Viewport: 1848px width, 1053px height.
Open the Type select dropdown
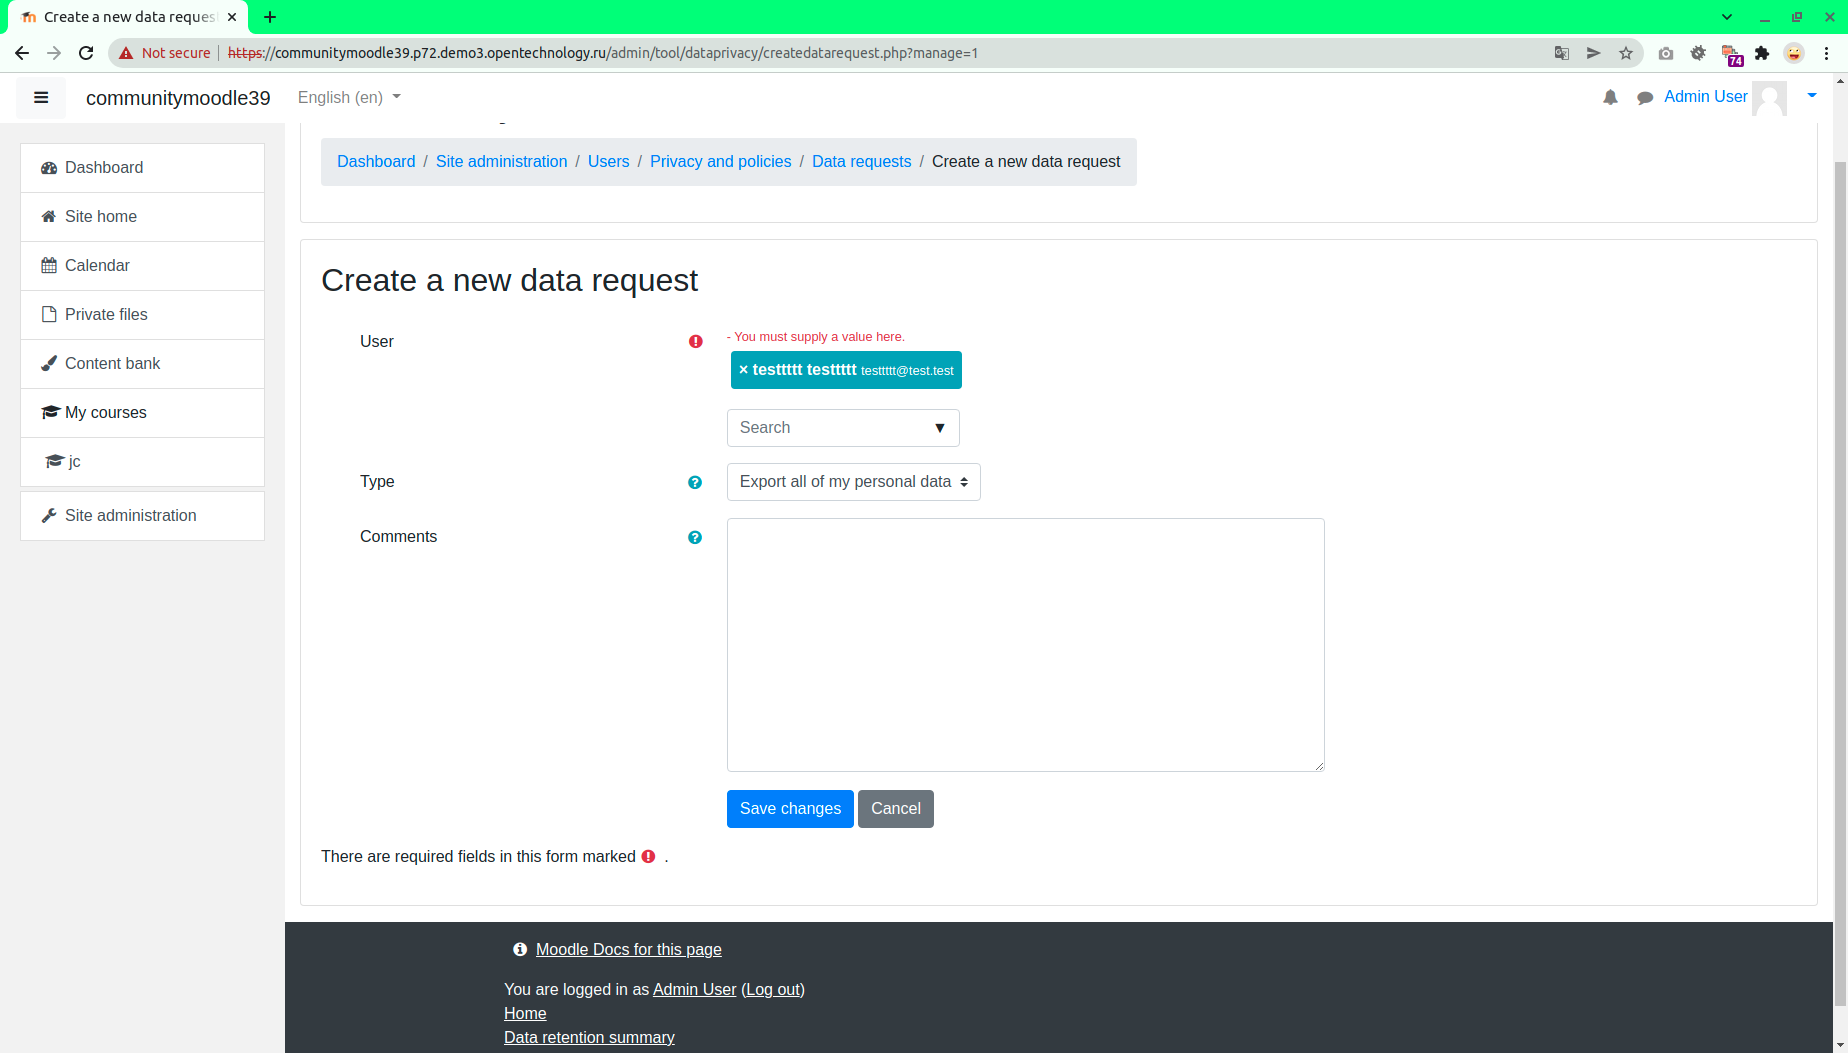pos(854,482)
